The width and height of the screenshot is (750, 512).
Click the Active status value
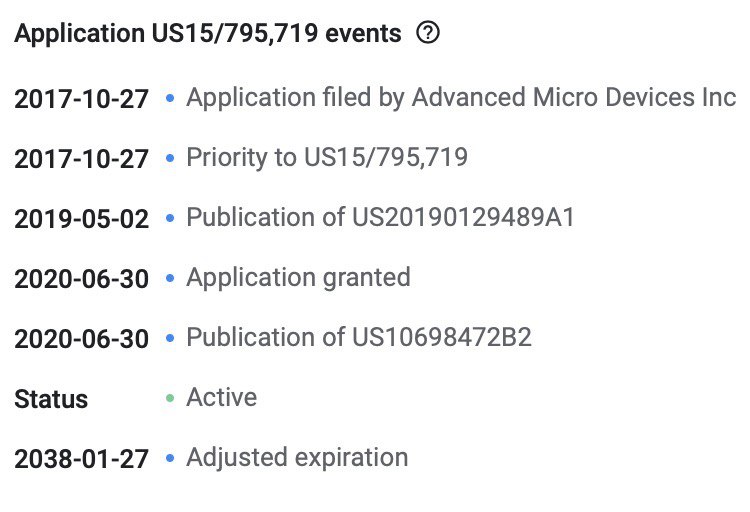pyautogui.click(x=221, y=397)
